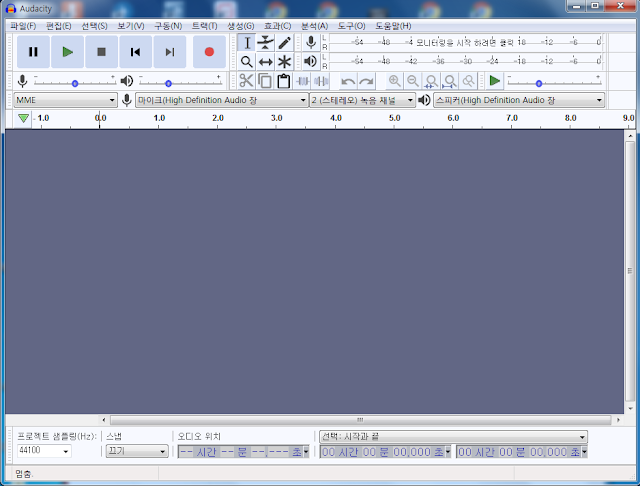Open the 생성(G) menu
The image size is (640, 486).
click(241, 26)
